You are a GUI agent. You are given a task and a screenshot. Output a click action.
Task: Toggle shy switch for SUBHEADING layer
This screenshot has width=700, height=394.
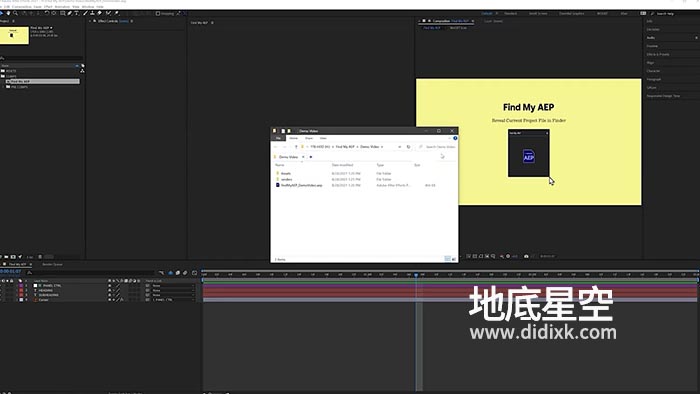click(x=109, y=295)
